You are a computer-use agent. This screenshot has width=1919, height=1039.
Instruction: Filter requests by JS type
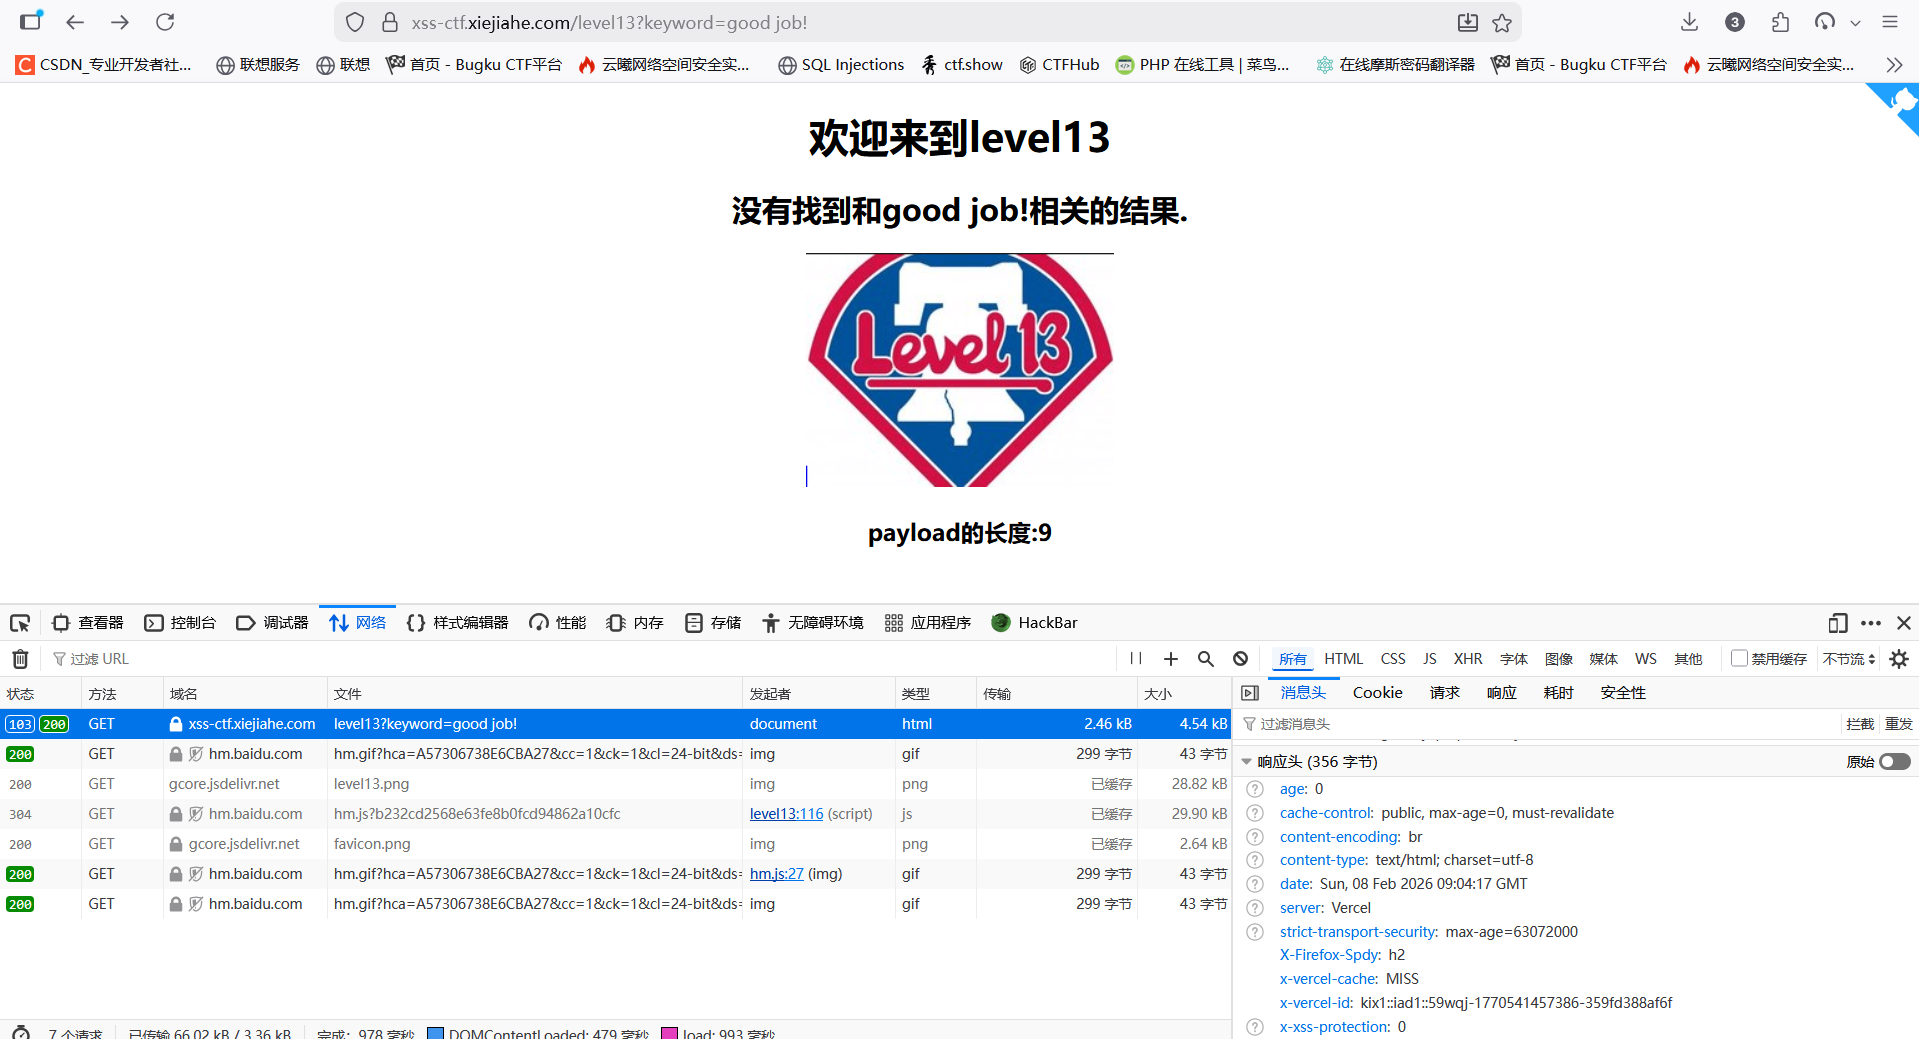click(1429, 659)
